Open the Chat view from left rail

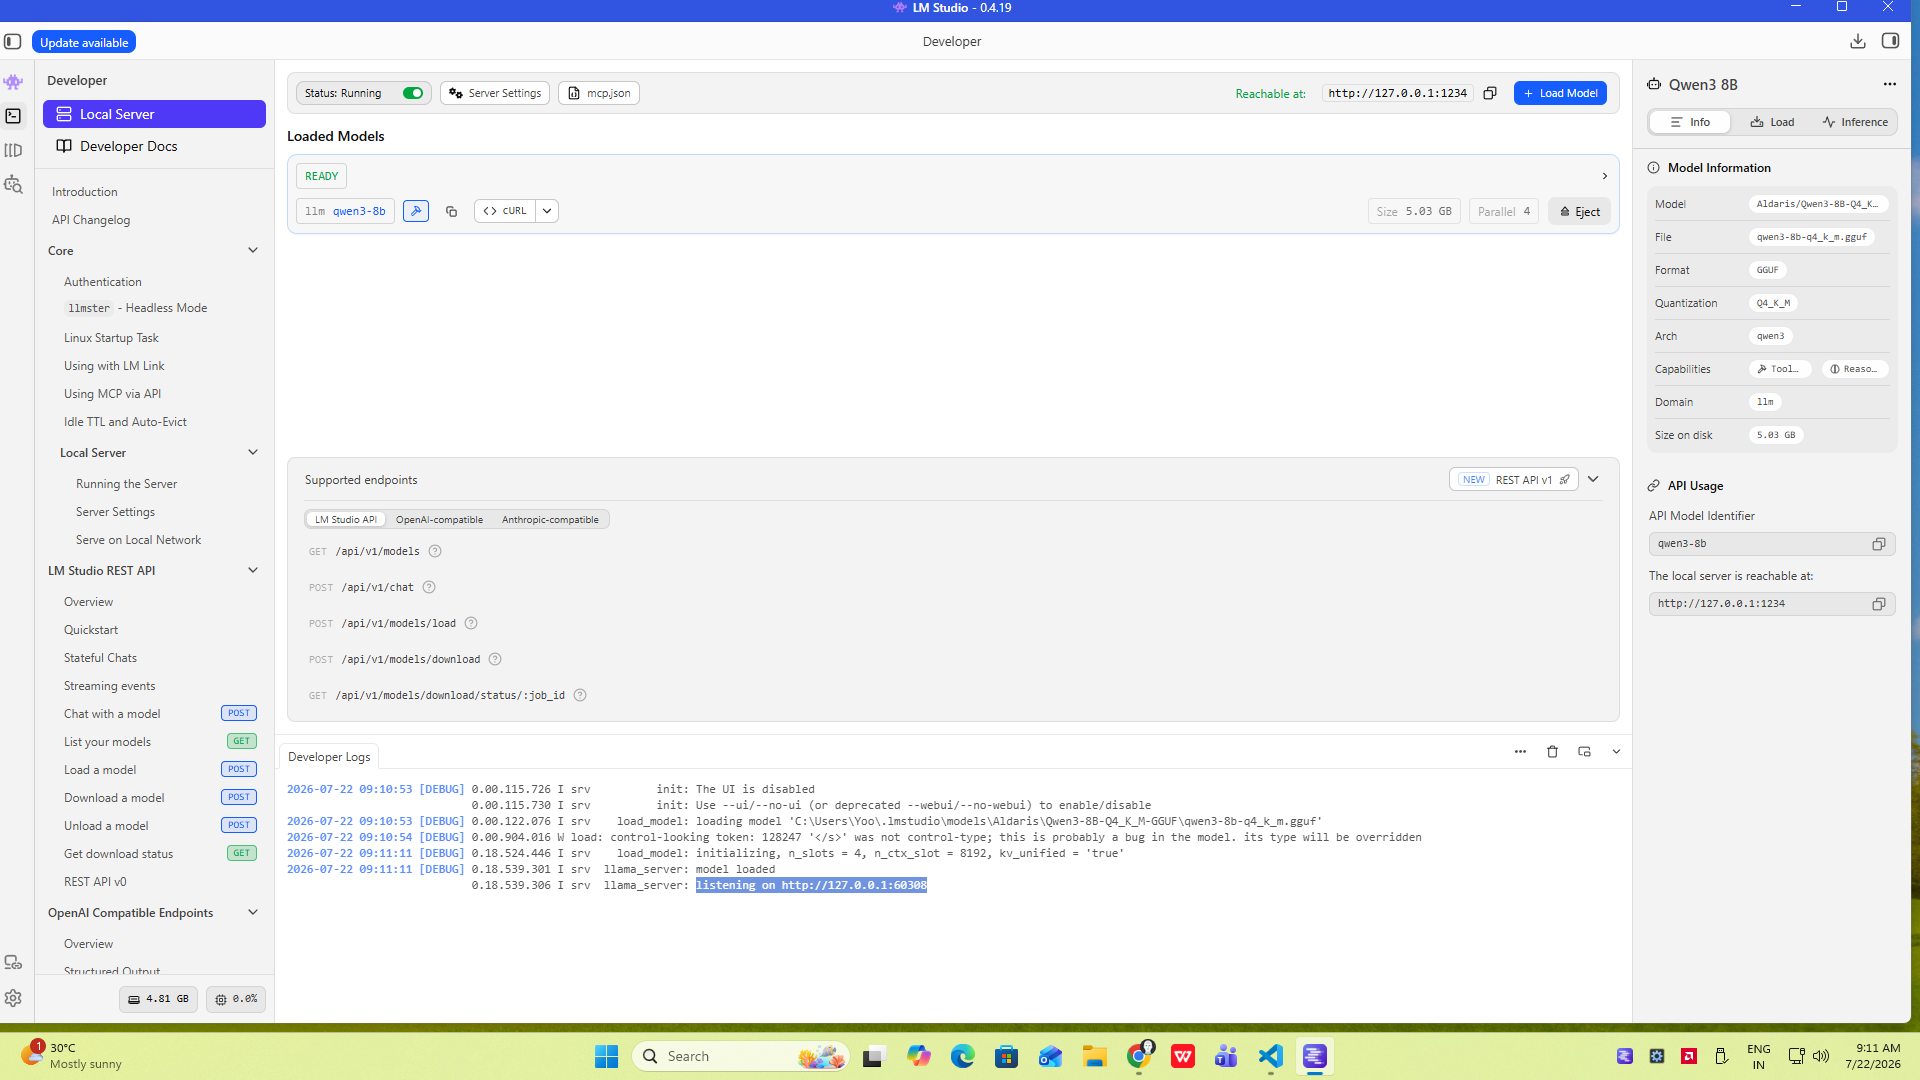tap(13, 82)
